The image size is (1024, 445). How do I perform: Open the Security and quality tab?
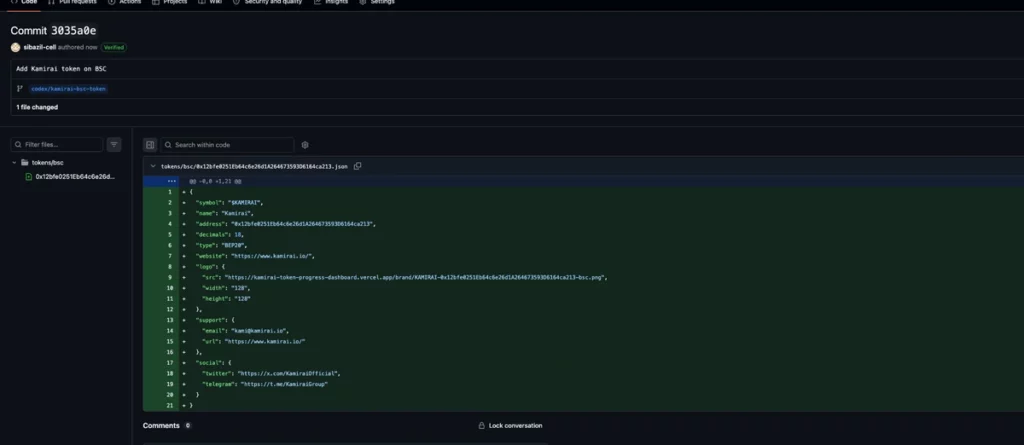pos(267,3)
